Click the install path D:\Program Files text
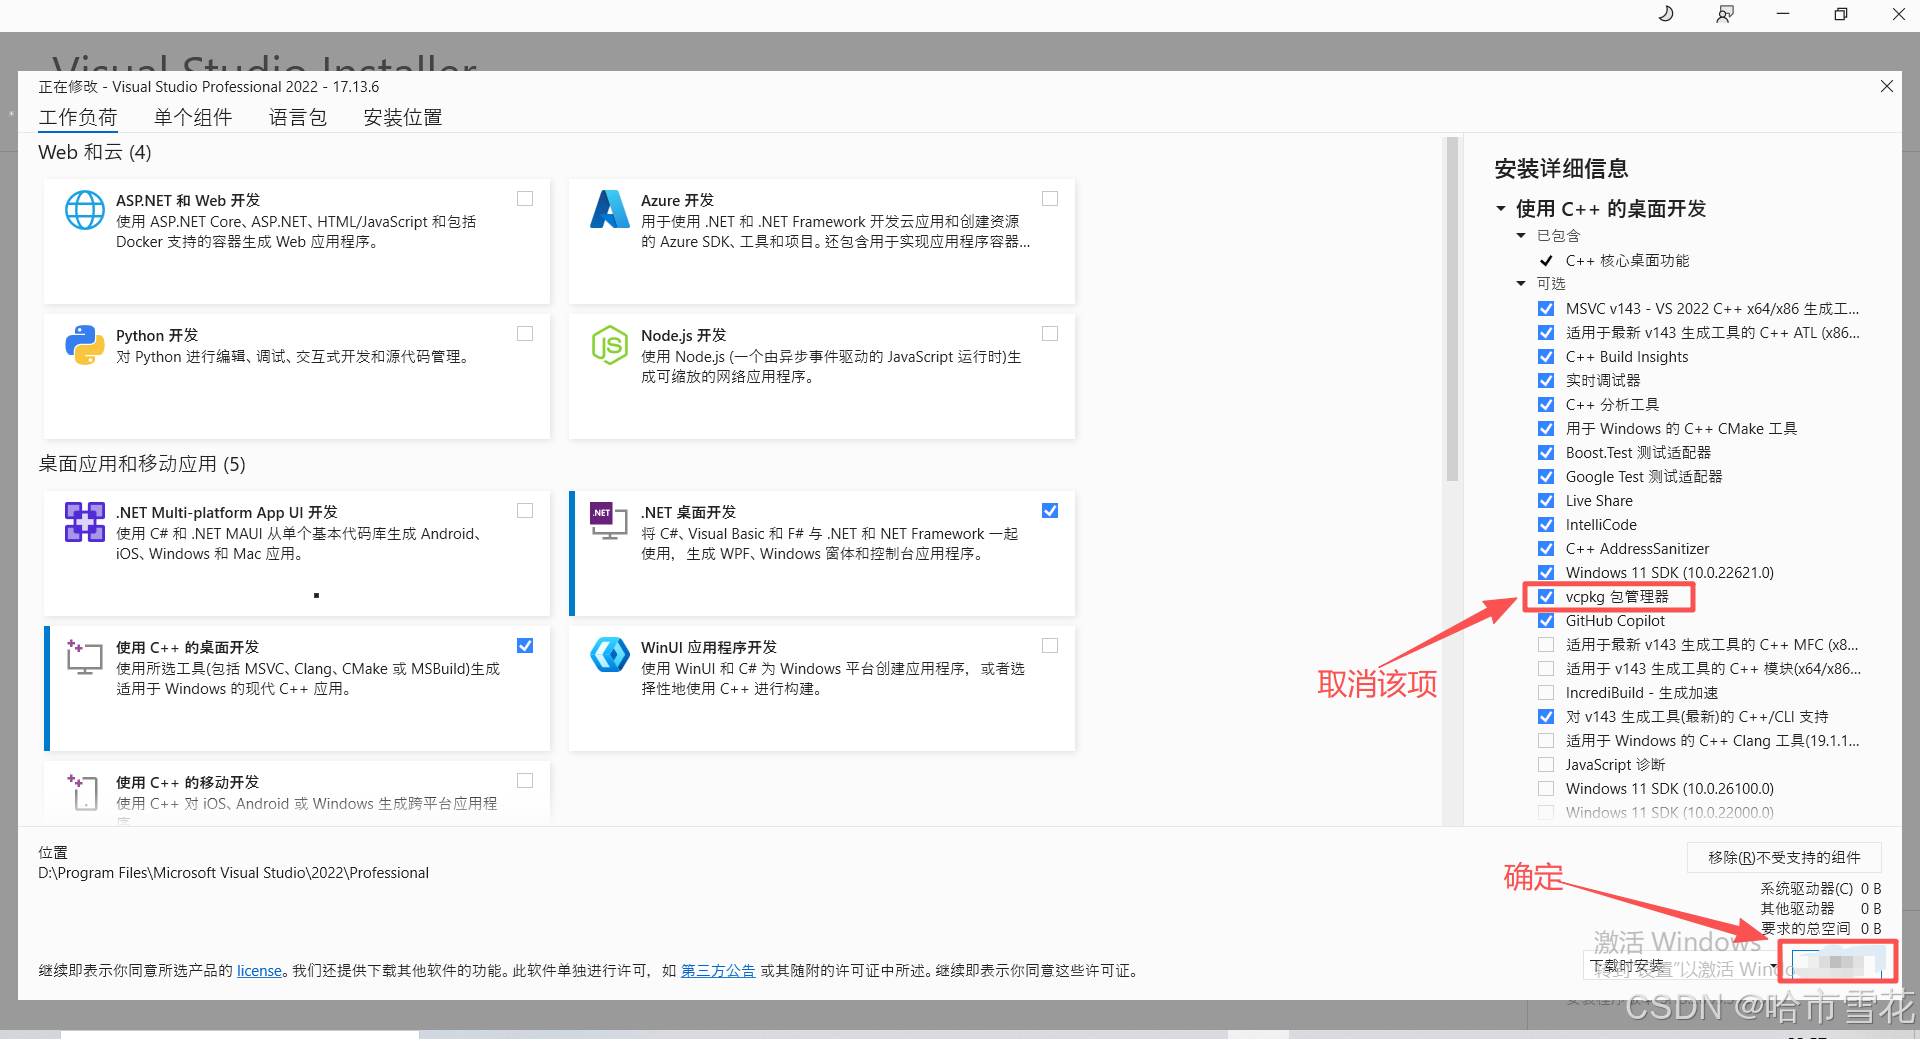Image resolution: width=1920 pixels, height=1039 pixels. [234, 873]
